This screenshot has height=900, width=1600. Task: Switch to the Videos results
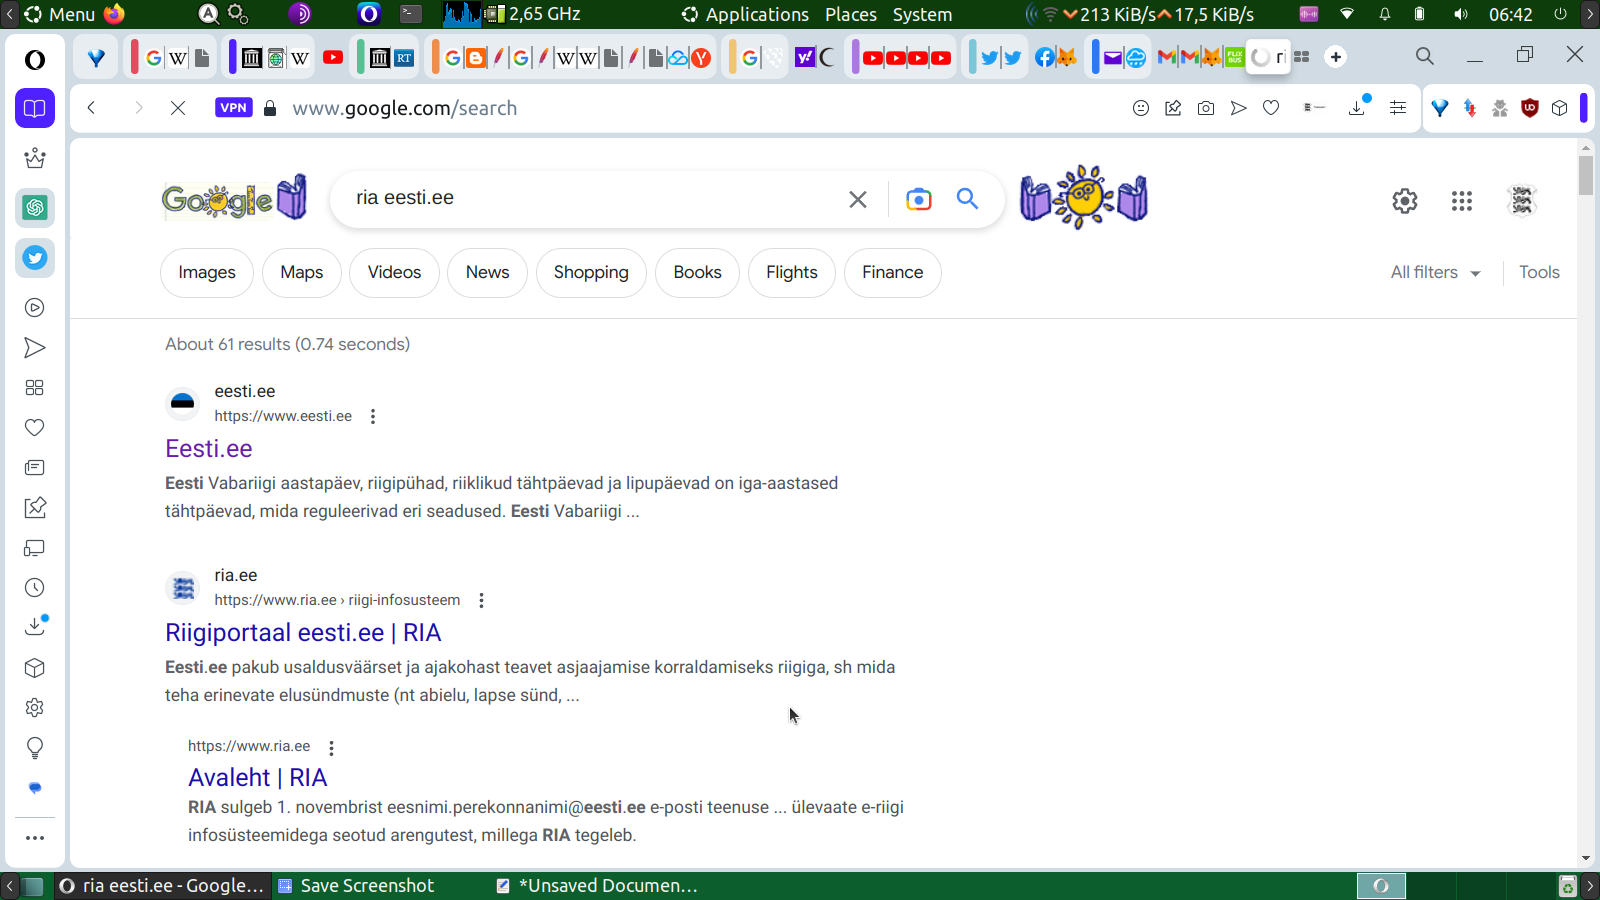pos(394,273)
